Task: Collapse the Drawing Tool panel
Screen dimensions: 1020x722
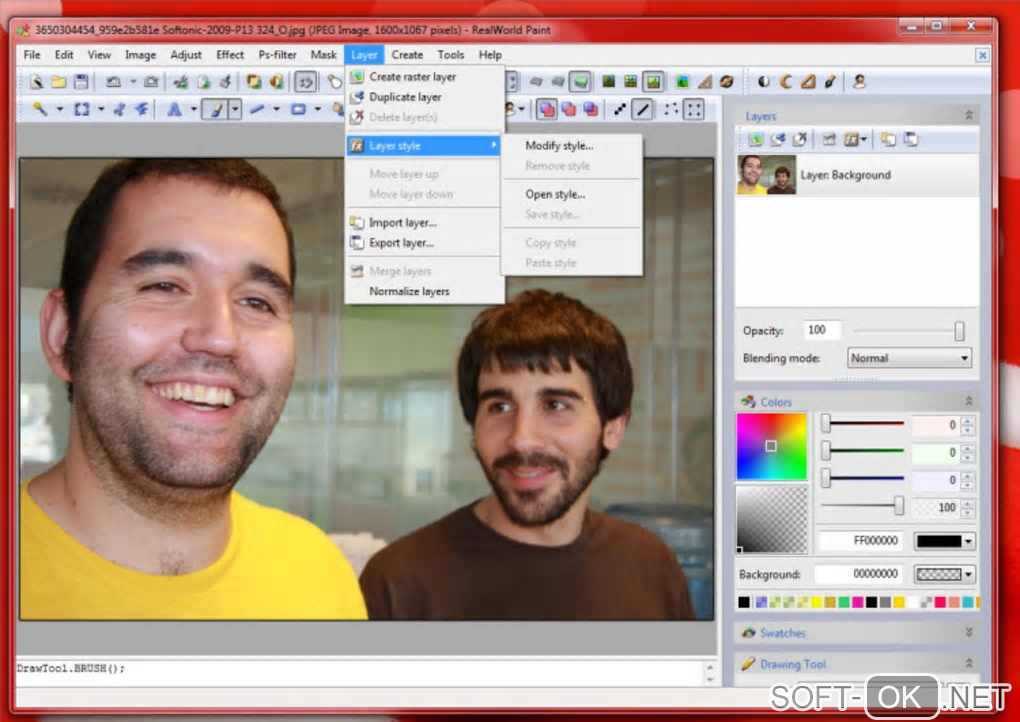Action: point(969,663)
